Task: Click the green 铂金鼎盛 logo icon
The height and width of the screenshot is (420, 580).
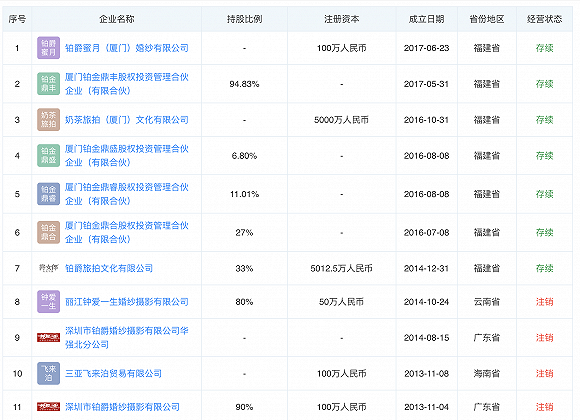Action: tap(48, 155)
